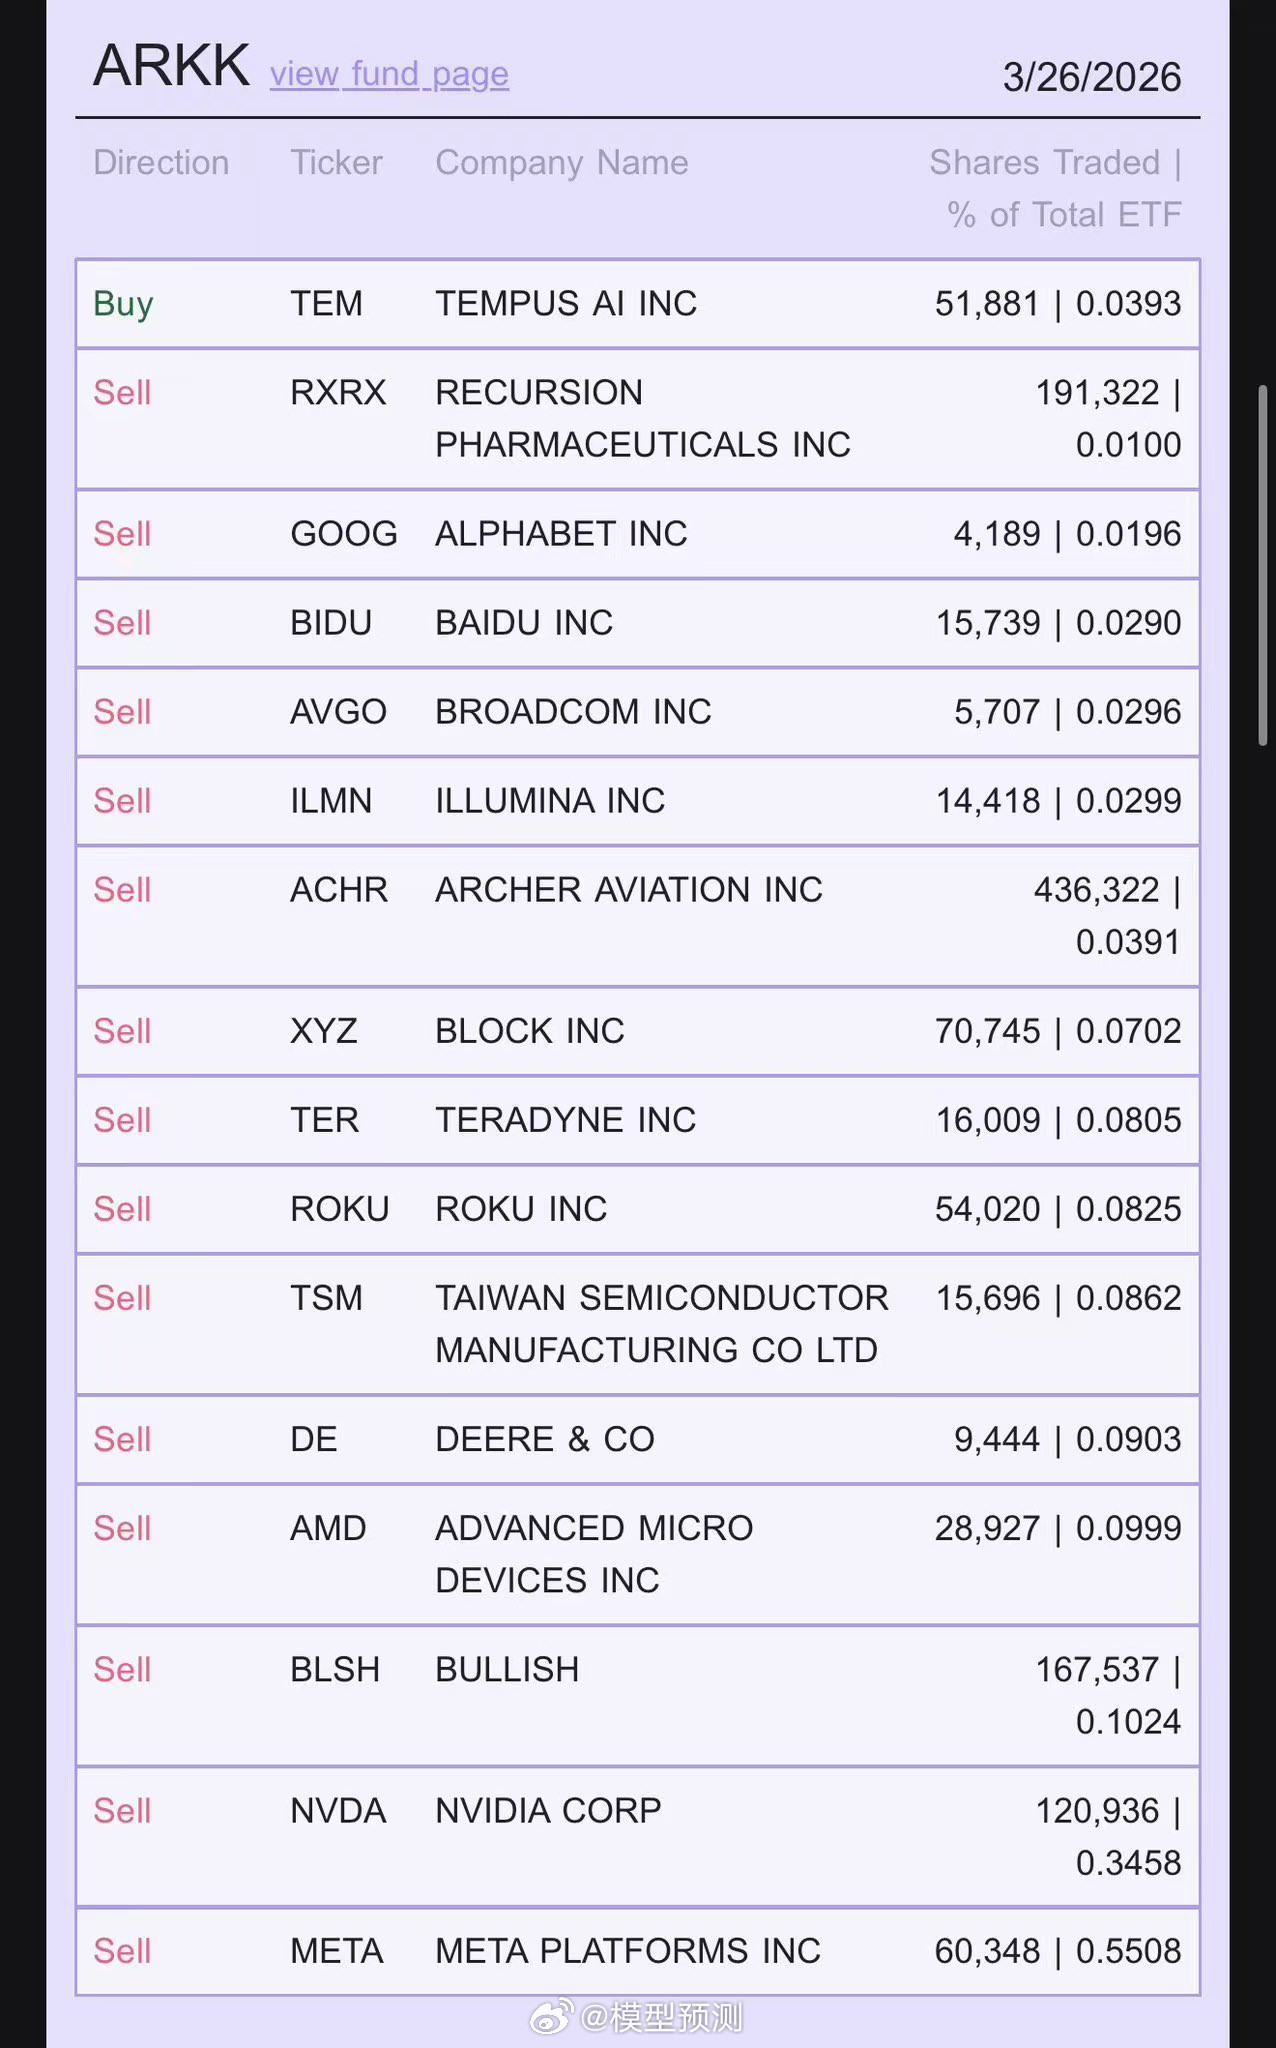Image resolution: width=1276 pixels, height=2048 pixels.
Task: Click the ACHR Archer Aviation ticker
Action: coord(339,890)
